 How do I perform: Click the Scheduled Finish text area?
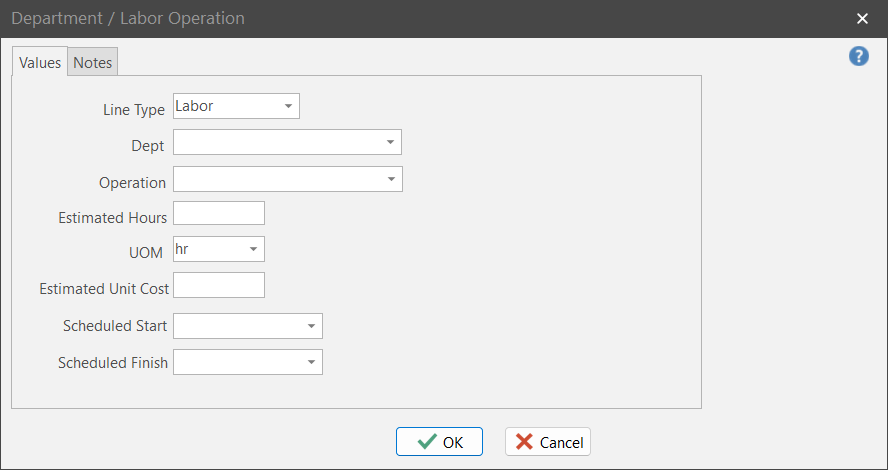pyautogui.click(x=237, y=362)
